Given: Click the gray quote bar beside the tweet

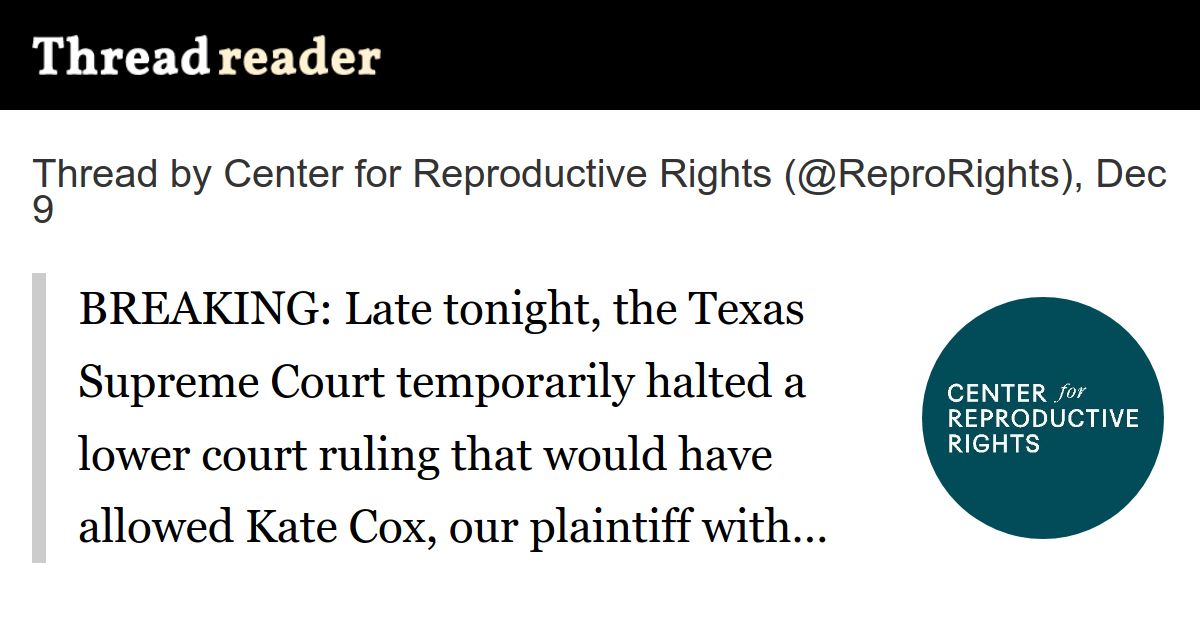Looking at the screenshot, I should tap(39, 418).
